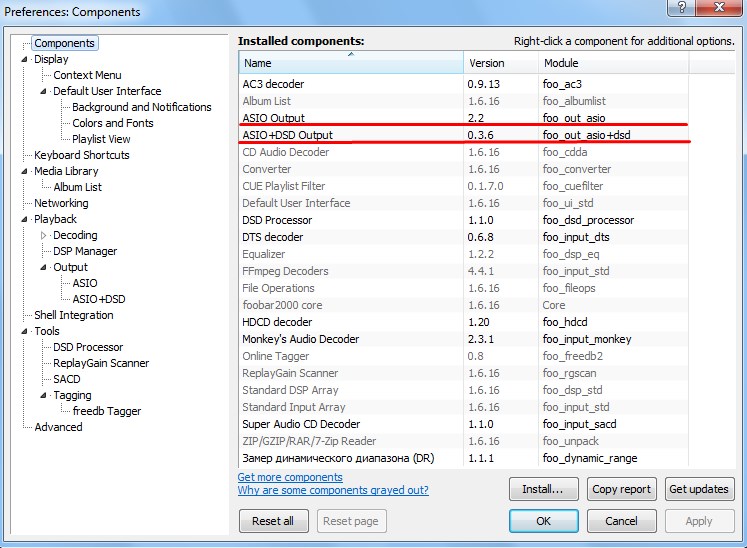The height and width of the screenshot is (548, 747).
Task: Open Colors and Fonts page
Action: coord(112,123)
